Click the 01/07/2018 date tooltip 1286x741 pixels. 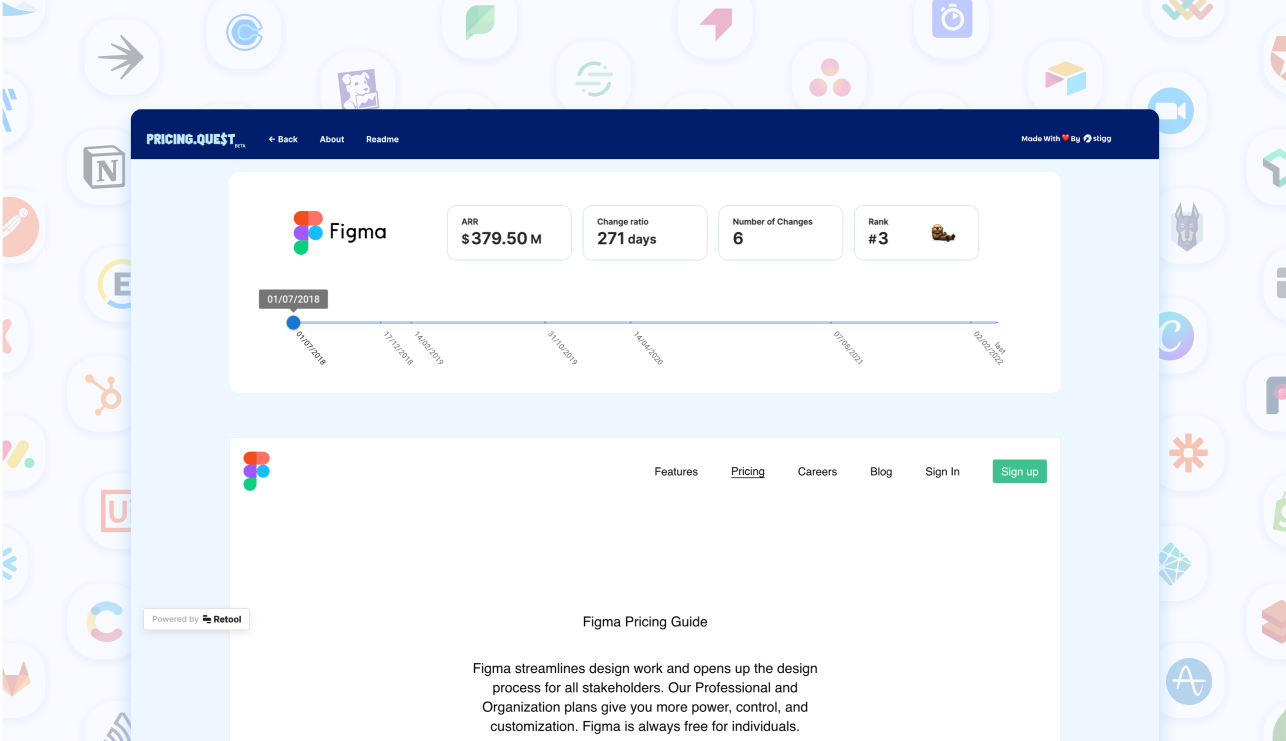point(294,299)
